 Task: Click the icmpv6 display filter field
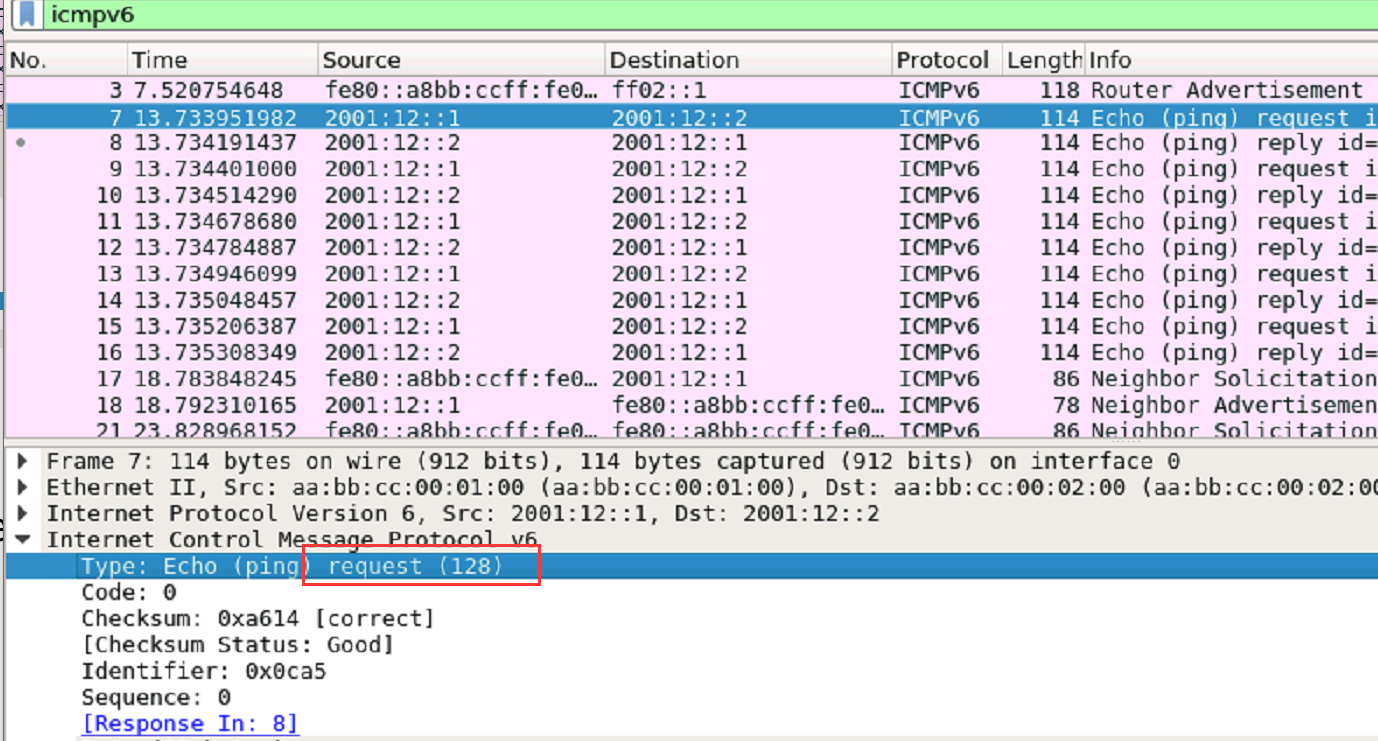pos(710,15)
